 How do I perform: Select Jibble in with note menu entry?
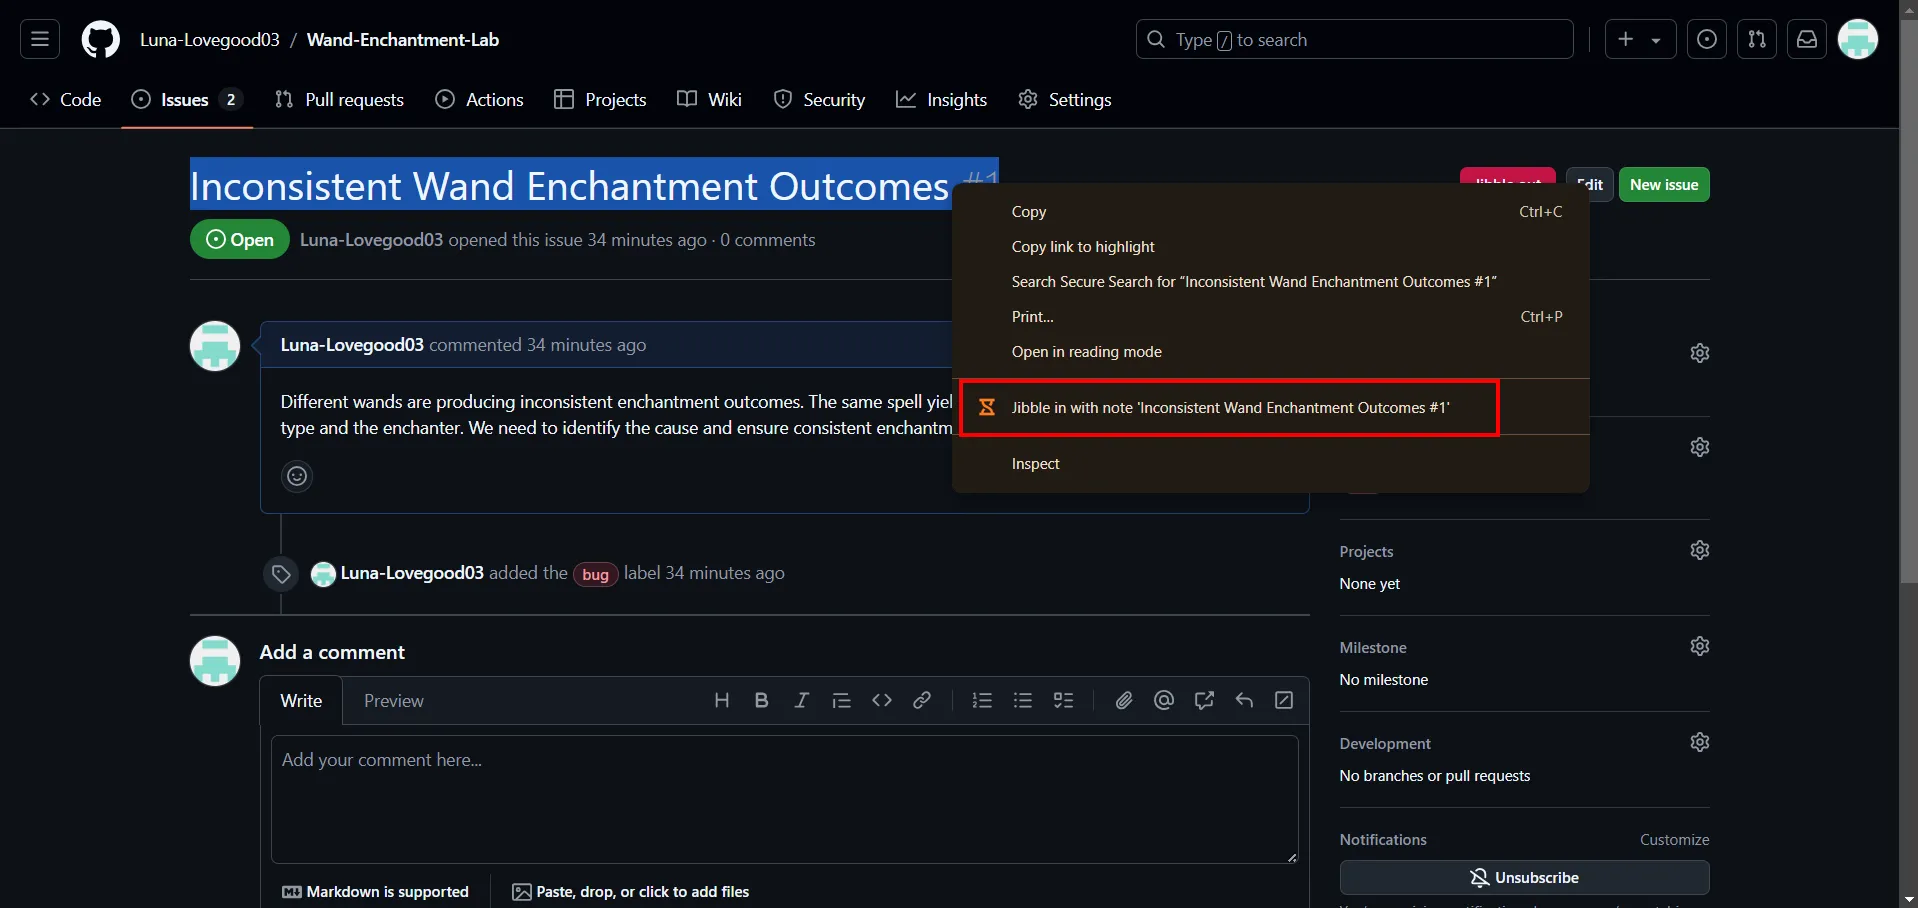[1229, 408]
